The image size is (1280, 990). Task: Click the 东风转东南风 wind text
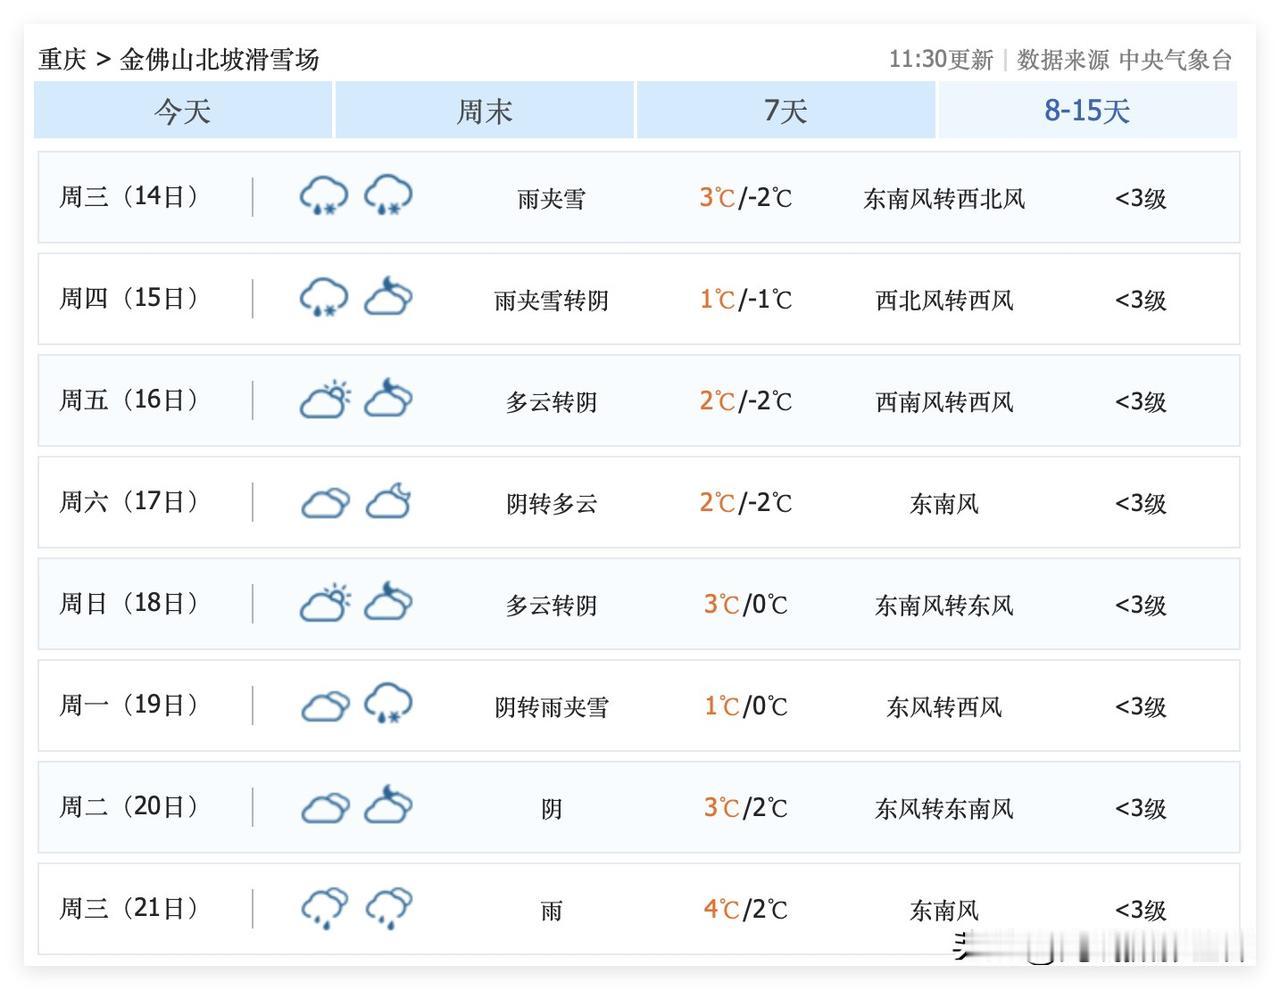[x=944, y=808]
